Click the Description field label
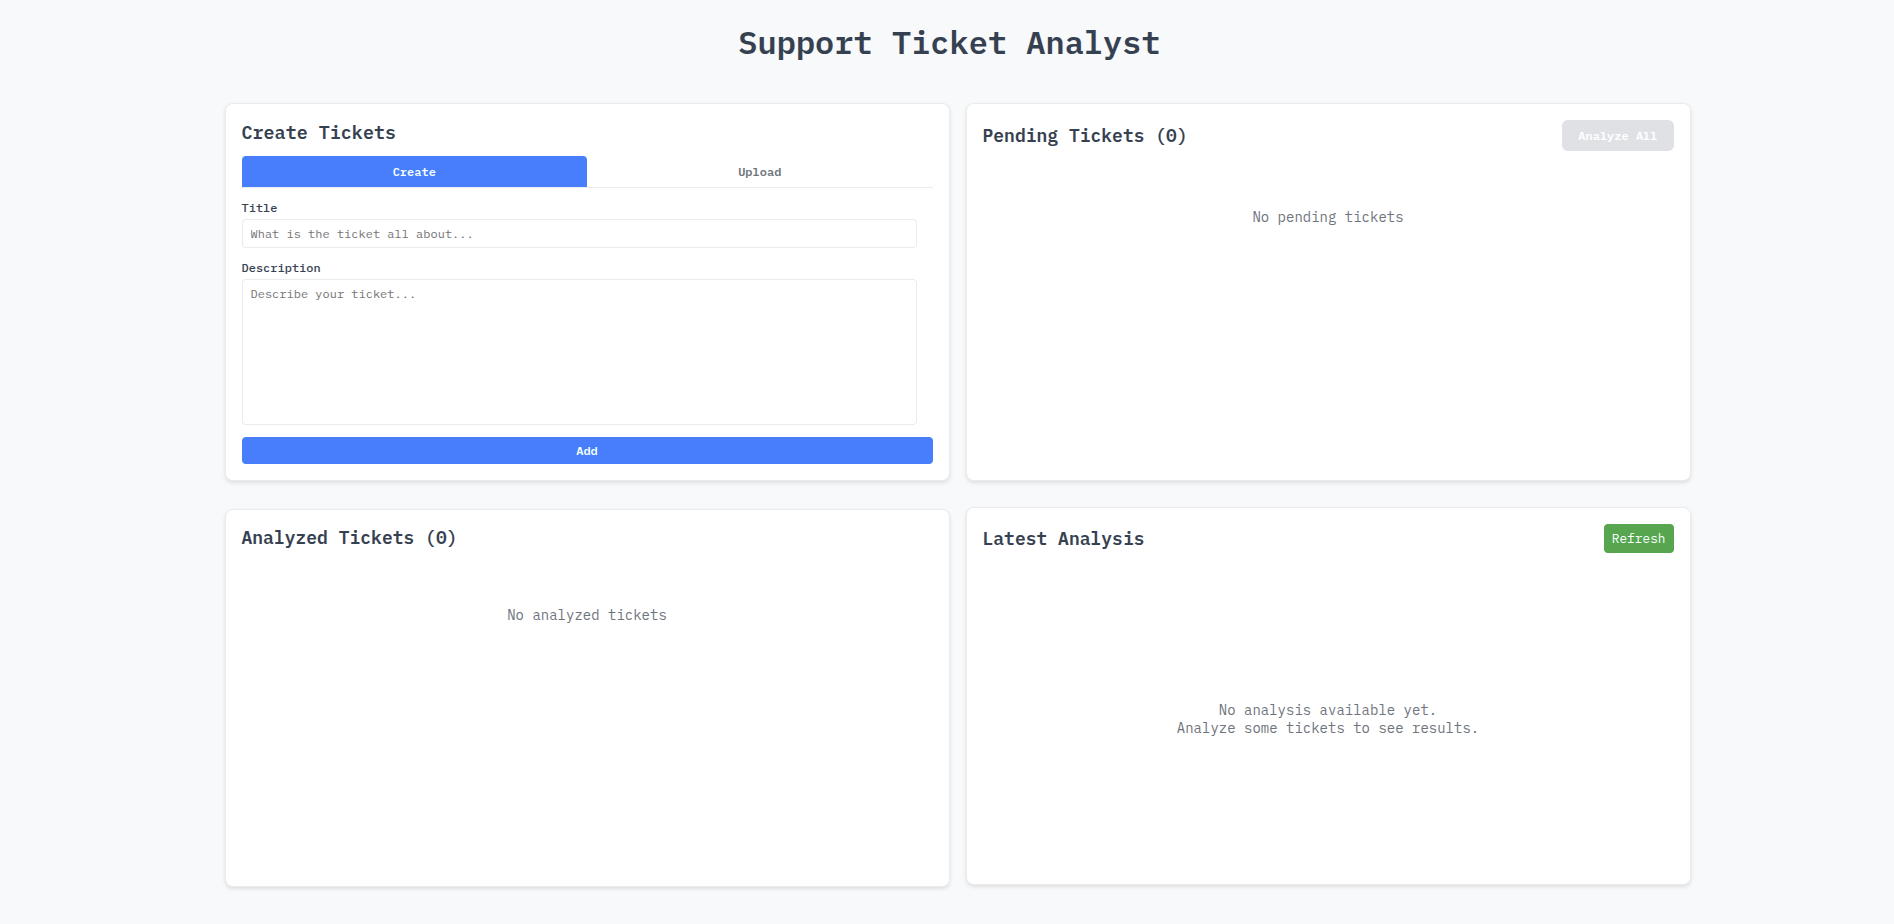Image resolution: width=1894 pixels, height=924 pixels. [281, 268]
